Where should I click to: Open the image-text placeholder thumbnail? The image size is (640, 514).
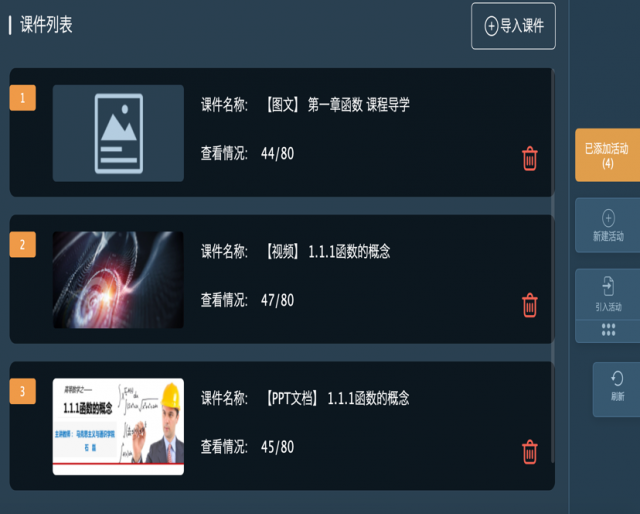click(x=118, y=134)
